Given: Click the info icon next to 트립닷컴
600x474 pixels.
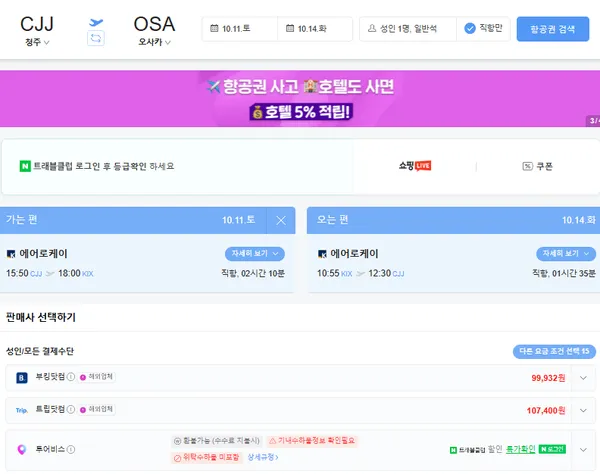Looking at the screenshot, I should coord(71,409).
